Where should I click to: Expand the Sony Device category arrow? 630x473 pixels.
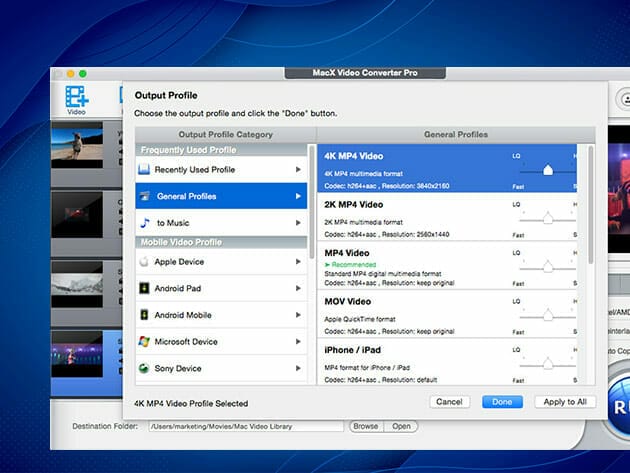[x=298, y=369]
